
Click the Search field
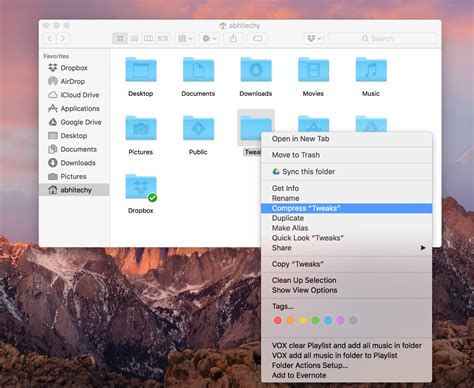tap(382, 39)
